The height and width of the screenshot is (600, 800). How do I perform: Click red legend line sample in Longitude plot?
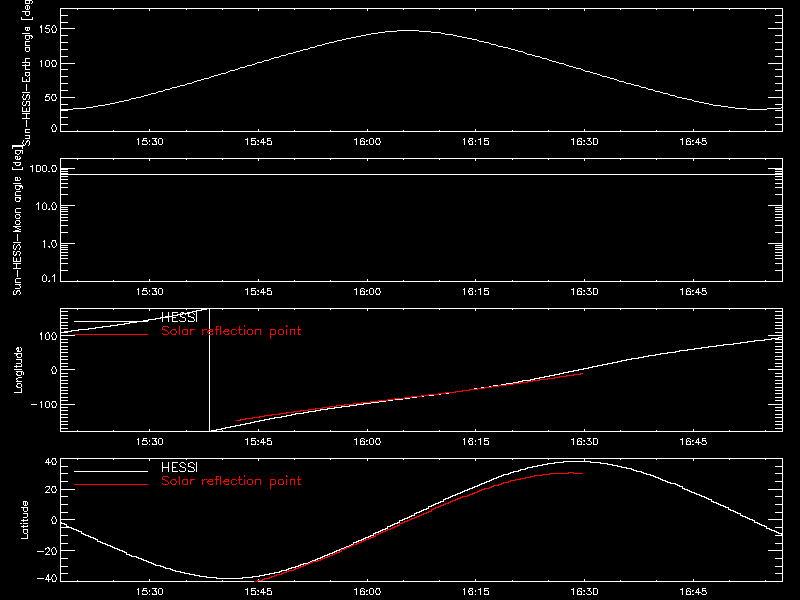pyautogui.click(x=111, y=334)
